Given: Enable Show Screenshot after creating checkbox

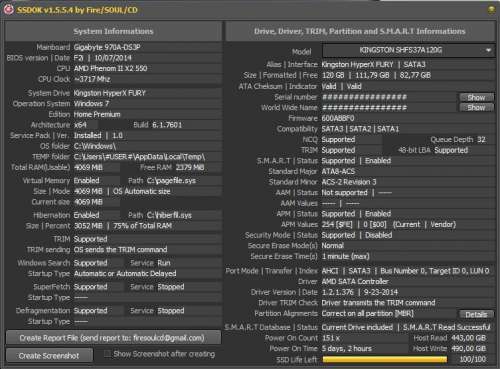Looking at the screenshot, I should pos(107,354).
